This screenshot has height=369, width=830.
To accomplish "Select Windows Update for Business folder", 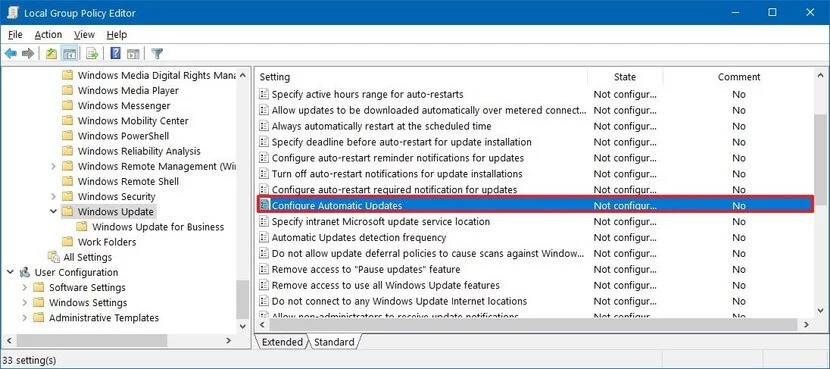I will pos(158,227).
